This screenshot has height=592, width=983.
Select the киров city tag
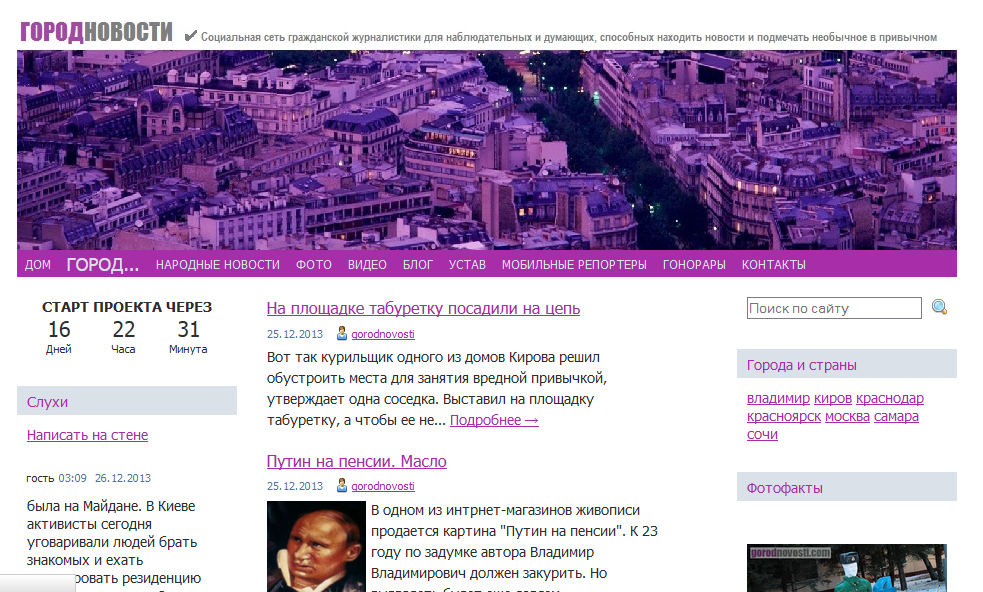click(x=833, y=398)
